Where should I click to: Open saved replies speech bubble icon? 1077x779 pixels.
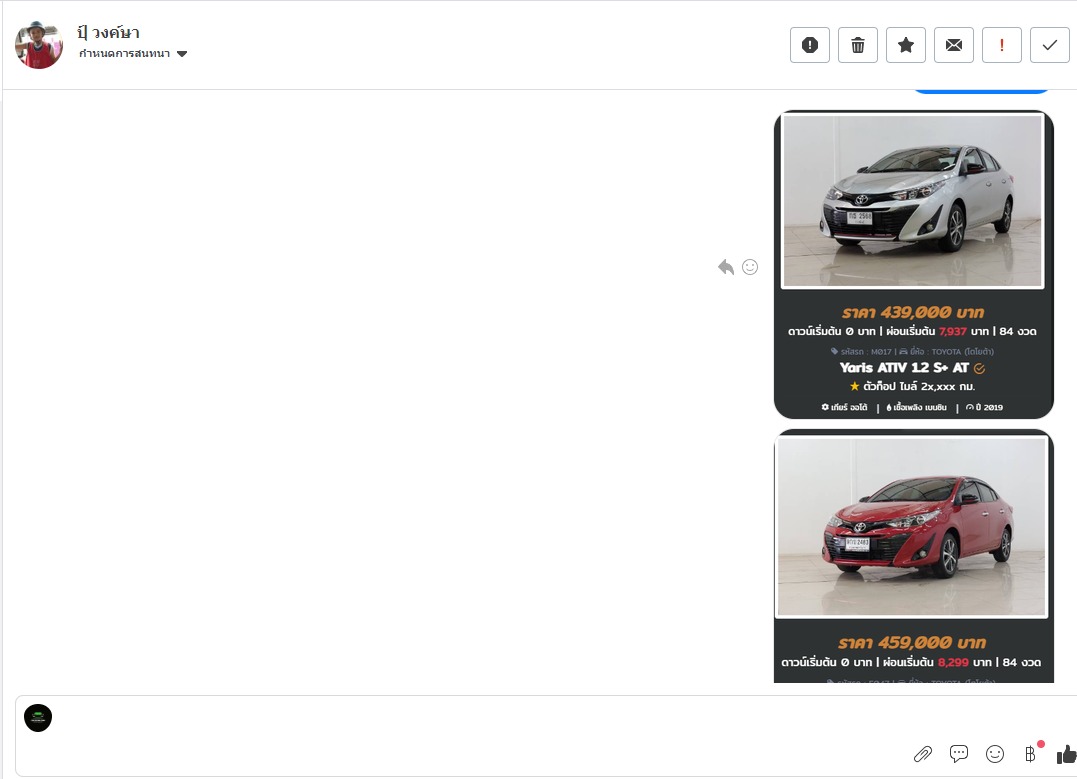point(959,754)
